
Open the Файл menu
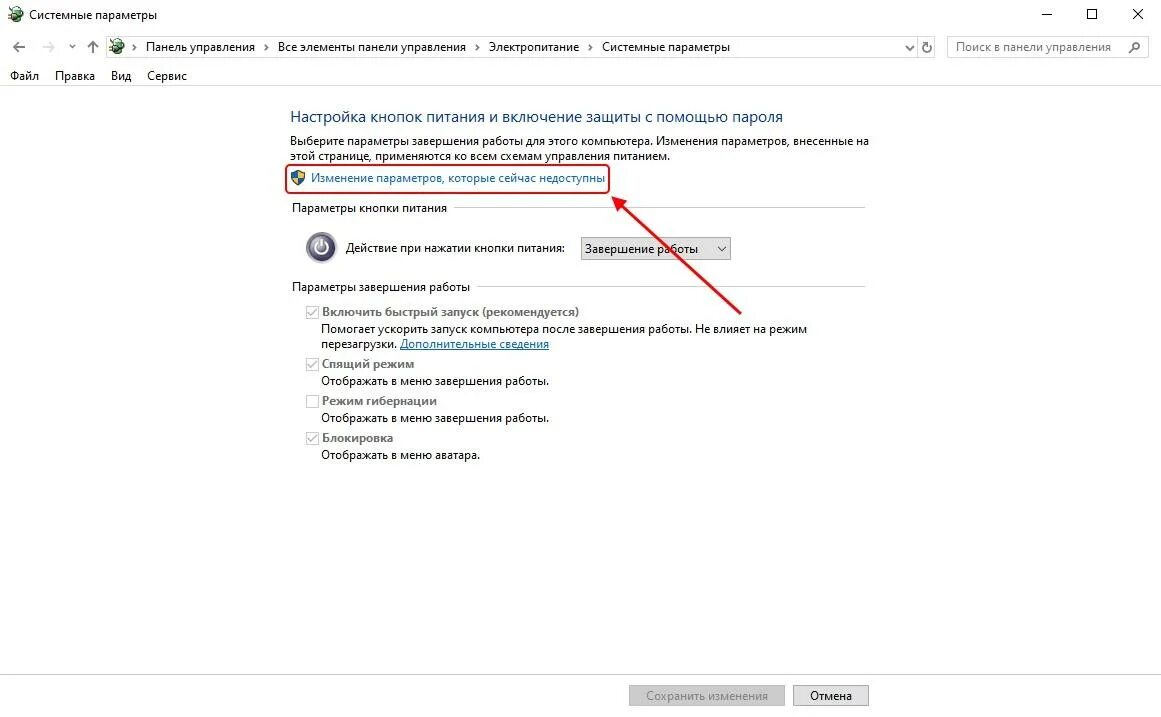tap(24, 76)
